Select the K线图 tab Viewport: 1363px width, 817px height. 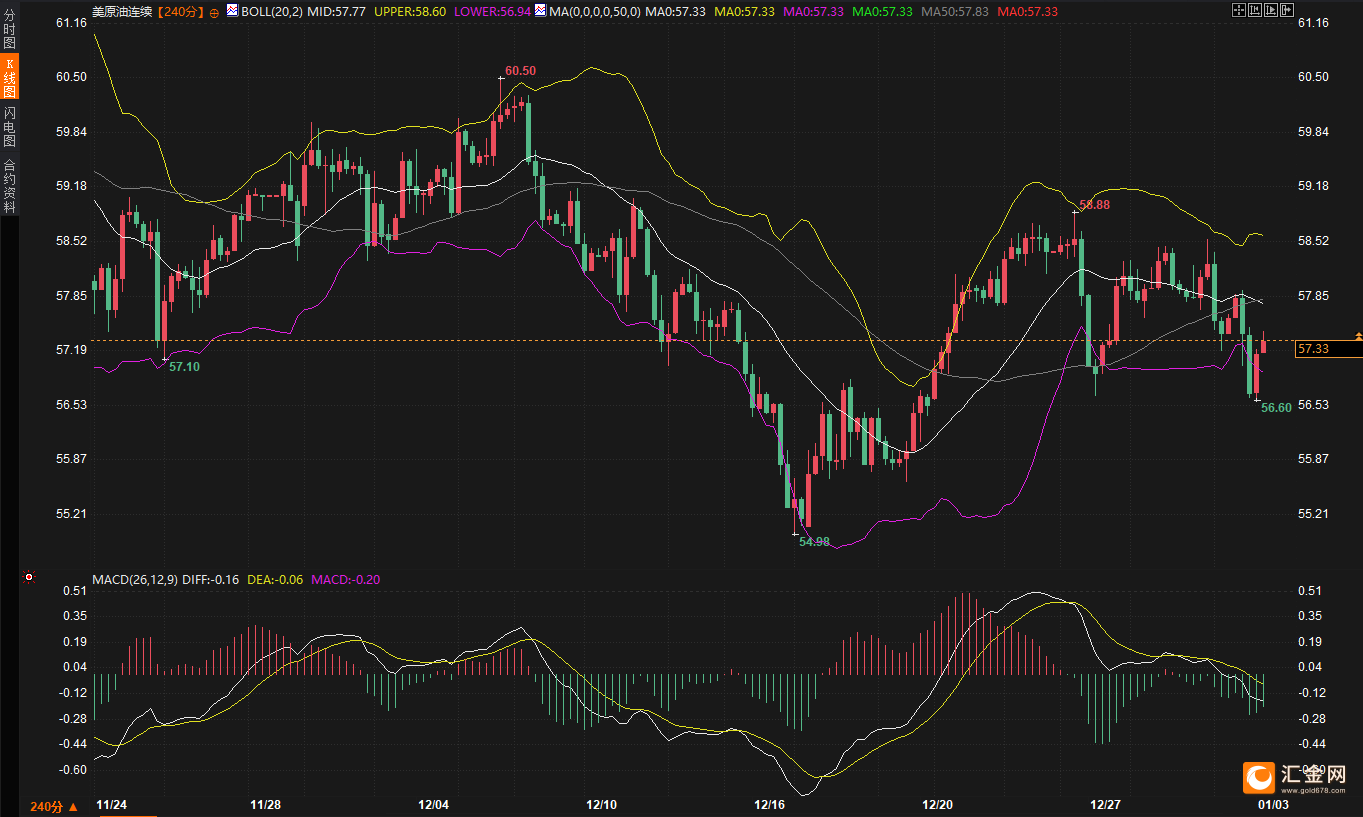tap(10, 77)
